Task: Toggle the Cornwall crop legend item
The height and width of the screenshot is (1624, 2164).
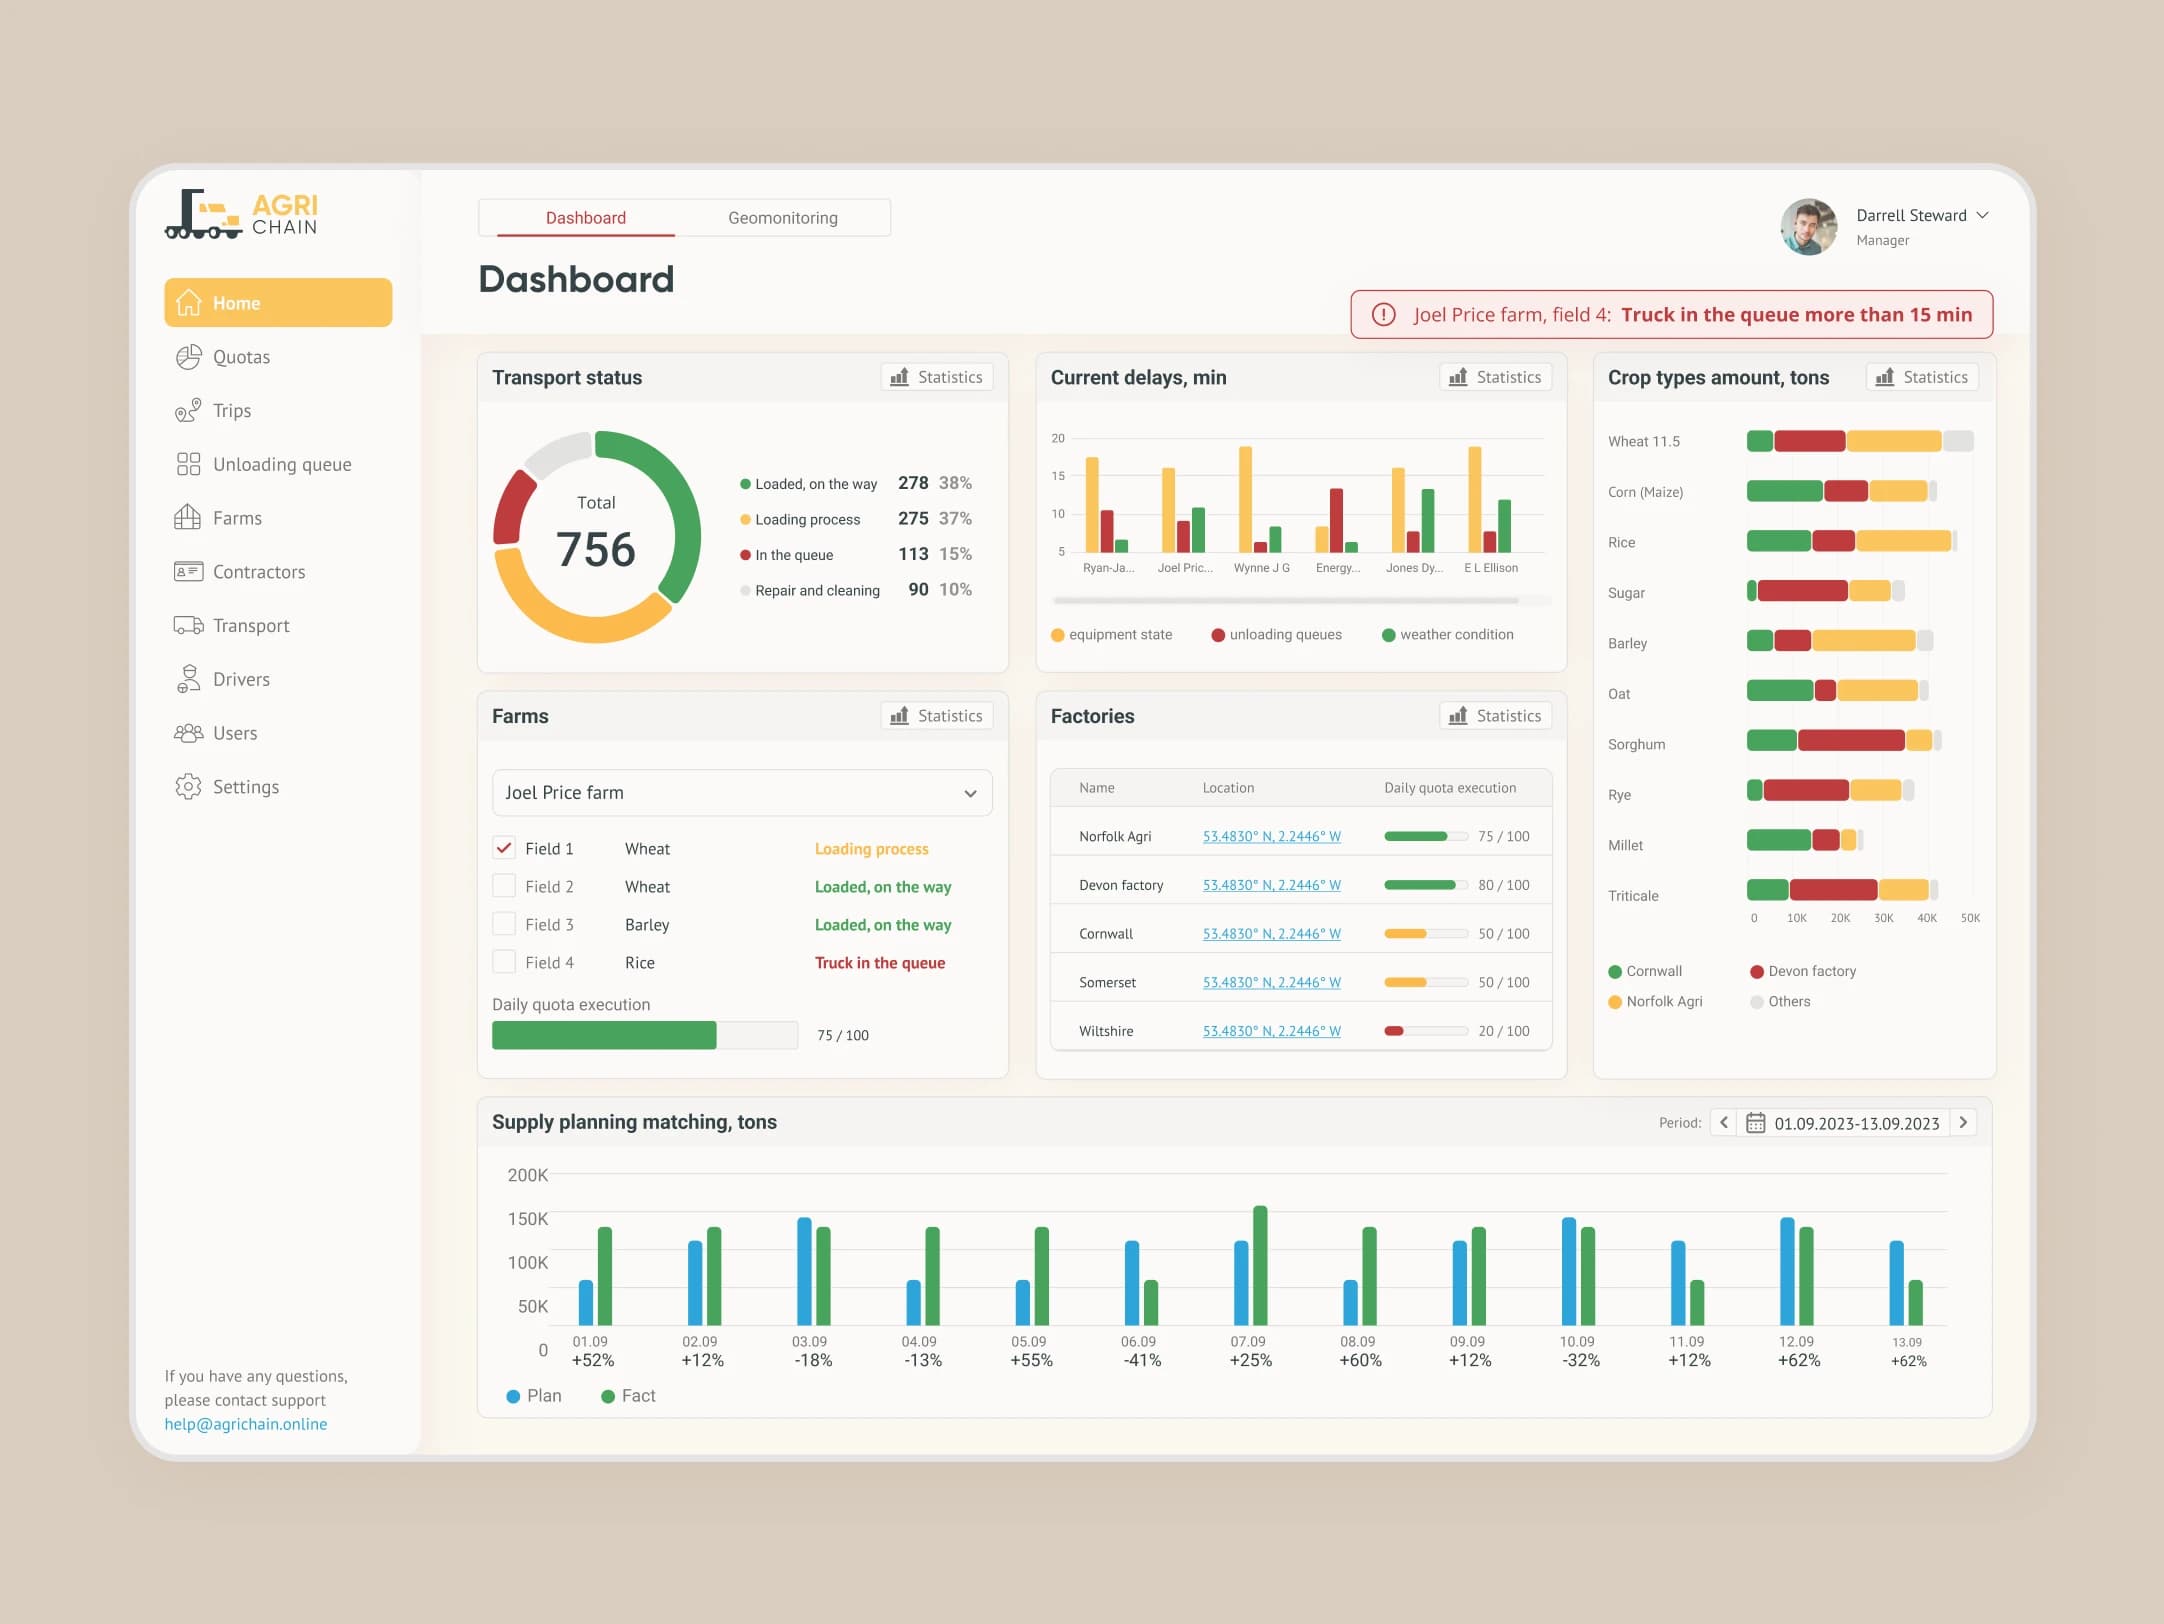Action: coord(1645,971)
